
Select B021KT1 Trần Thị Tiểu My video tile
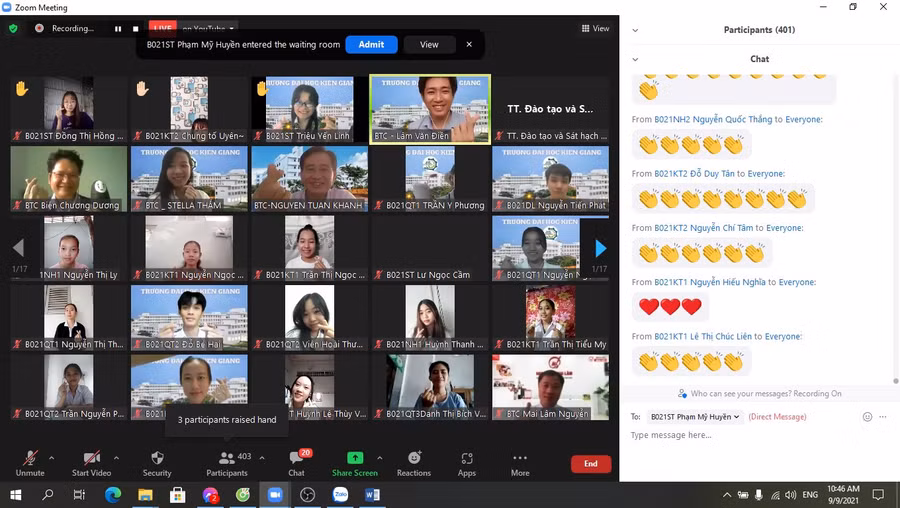(550, 318)
